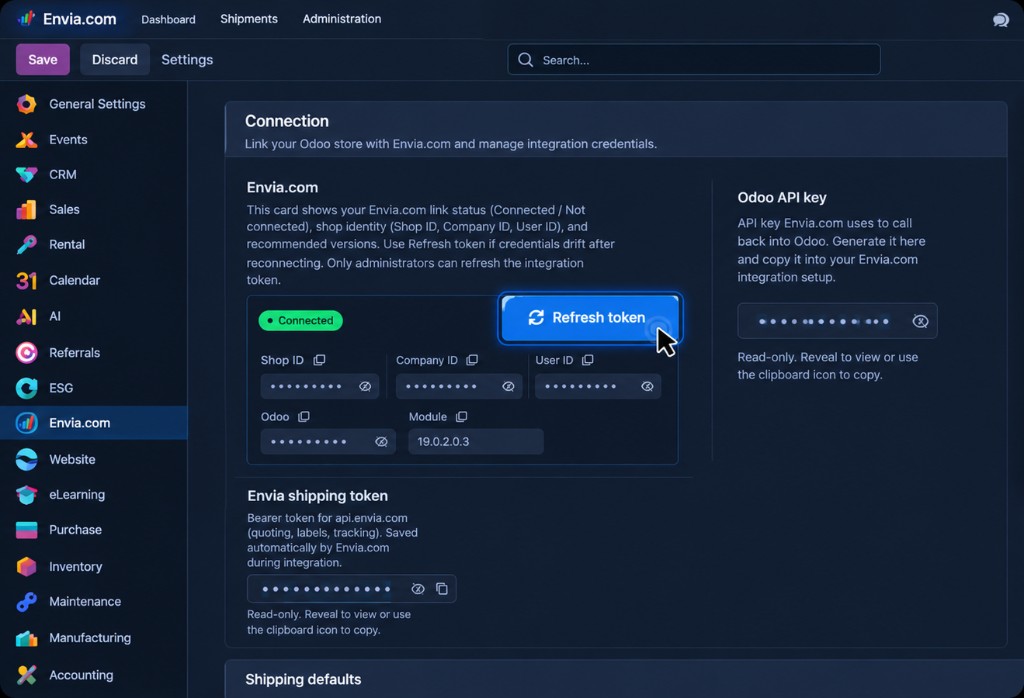Click the Odoo API key heading
The height and width of the screenshot is (698, 1024).
[782, 197]
